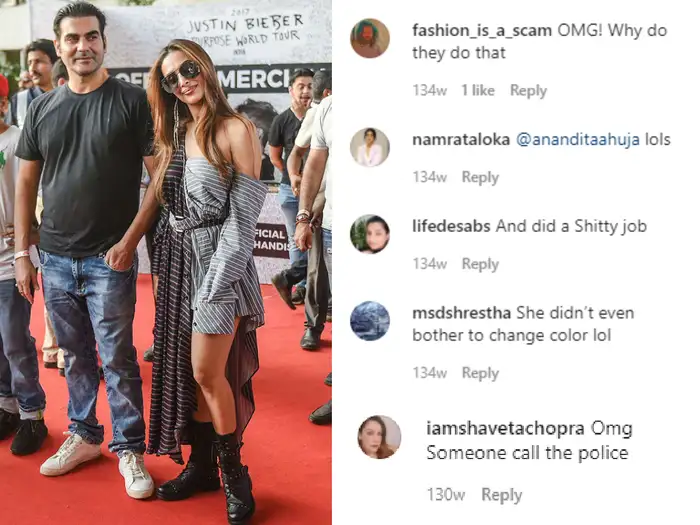View iamshavetachopra profile picture
The image size is (700, 525).
[x=379, y=437]
